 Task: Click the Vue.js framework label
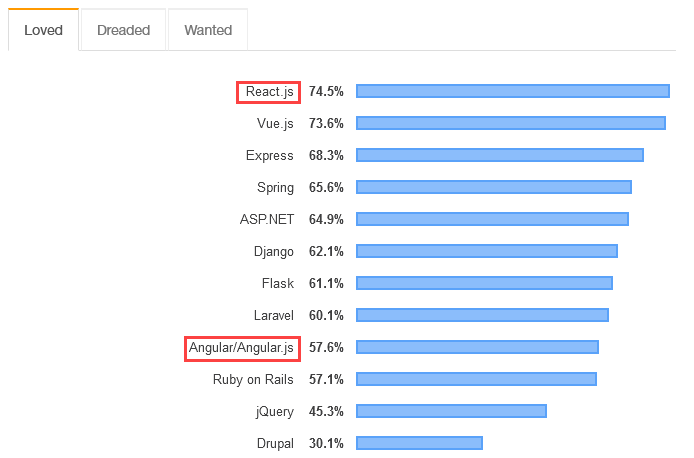[275, 123]
